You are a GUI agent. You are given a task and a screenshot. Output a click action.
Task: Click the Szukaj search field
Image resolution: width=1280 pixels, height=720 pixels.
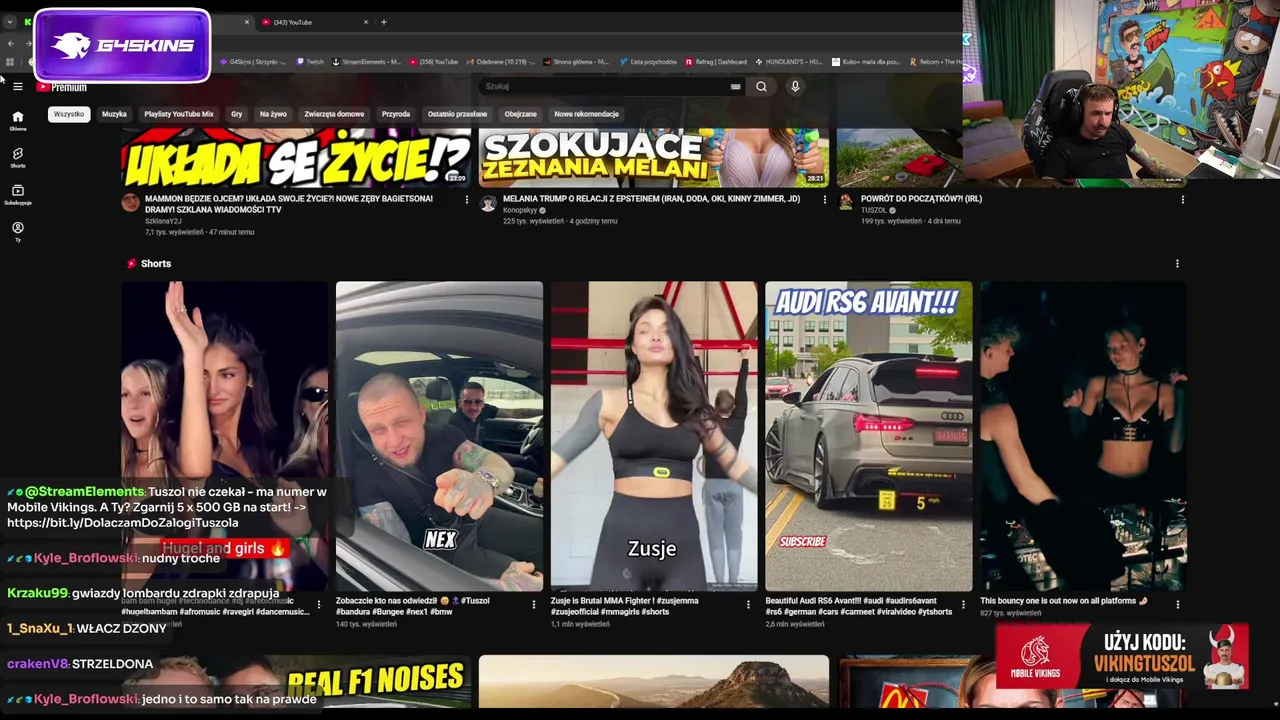pos(604,87)
